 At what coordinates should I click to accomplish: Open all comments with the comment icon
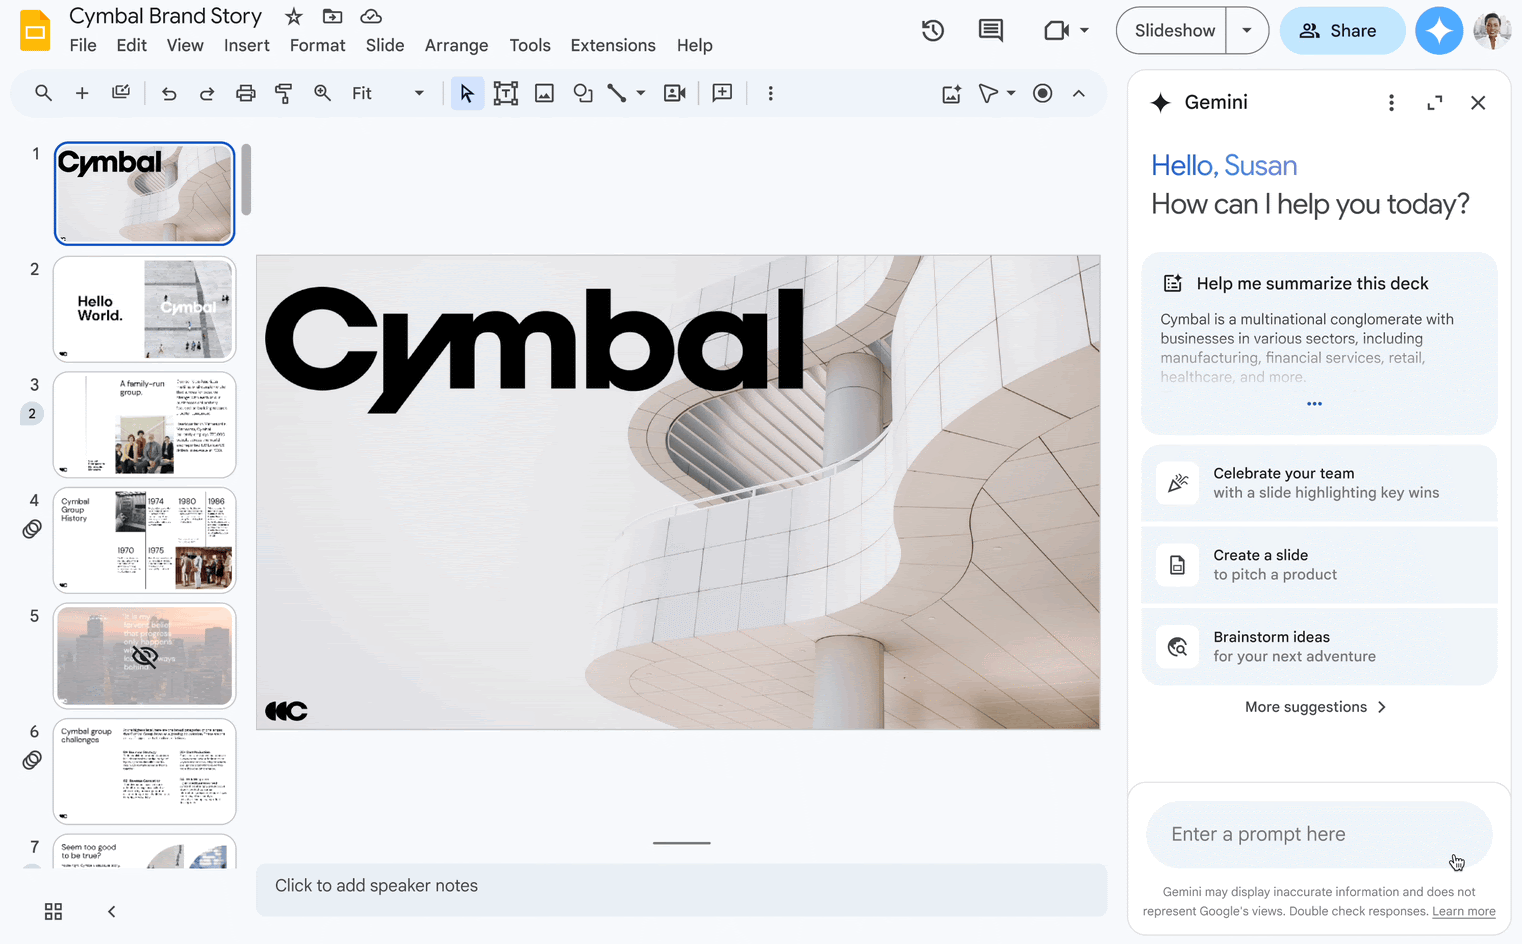(x=990, y=30)
